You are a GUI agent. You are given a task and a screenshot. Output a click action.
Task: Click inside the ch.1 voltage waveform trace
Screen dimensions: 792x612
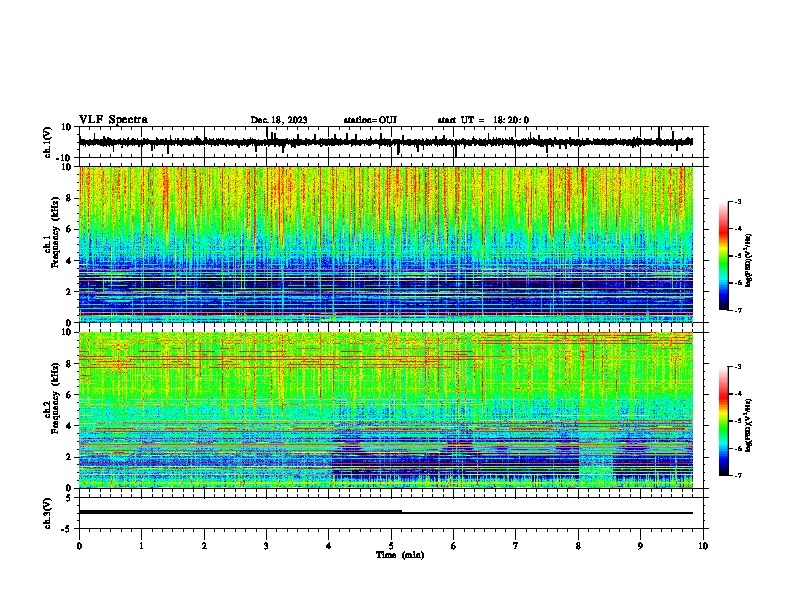pyautogui.click(x=385, y=142)
